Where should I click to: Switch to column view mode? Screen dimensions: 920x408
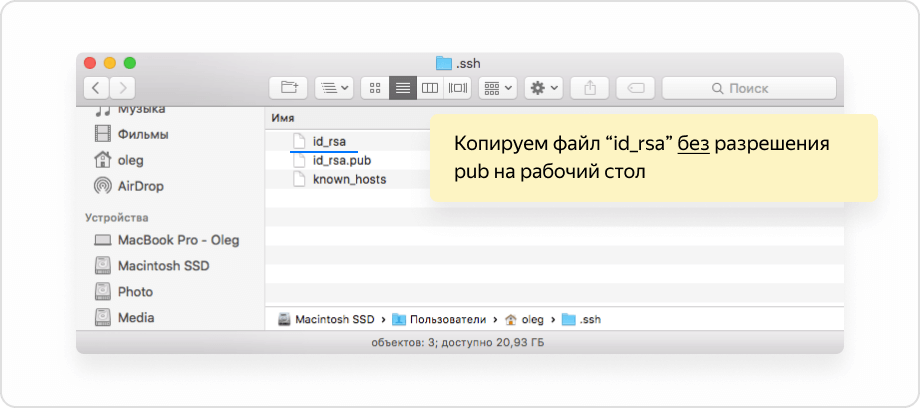430,88
